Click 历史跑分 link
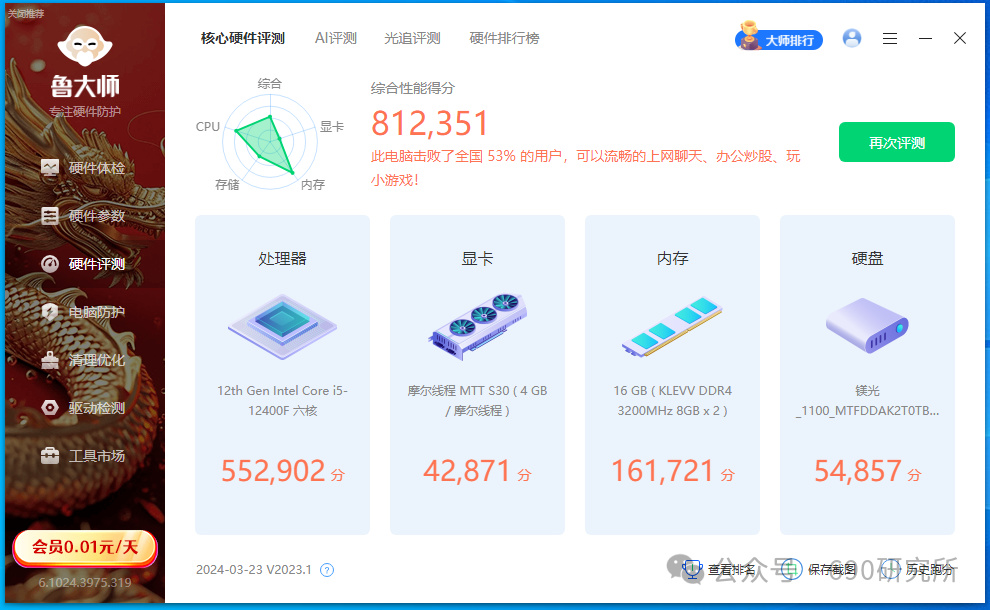Screen dimensions: 990x610 (929, 570)
